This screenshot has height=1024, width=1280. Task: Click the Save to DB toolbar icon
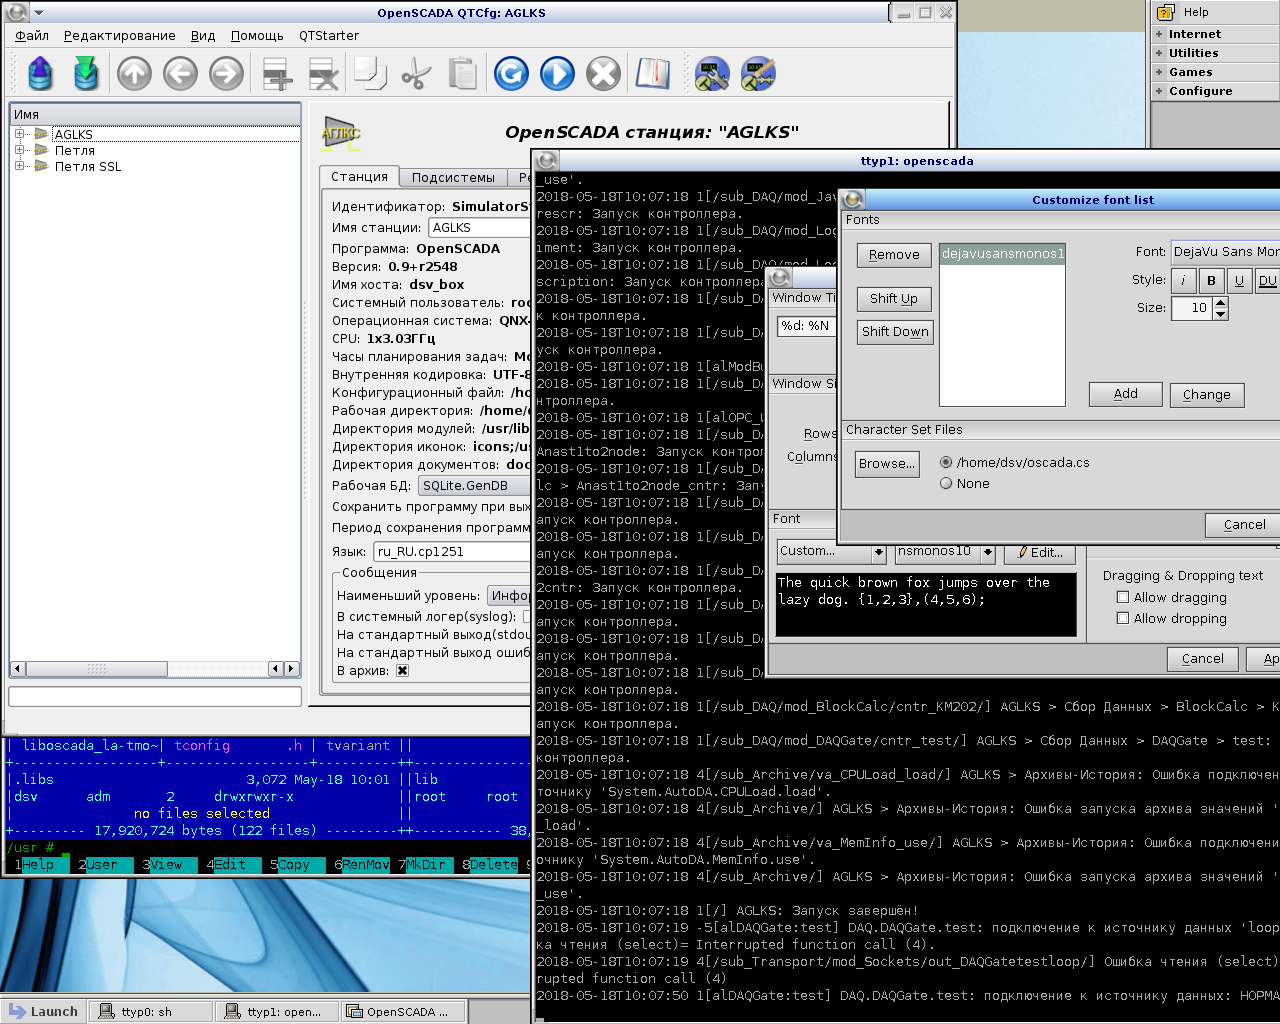tap(86, 74)
